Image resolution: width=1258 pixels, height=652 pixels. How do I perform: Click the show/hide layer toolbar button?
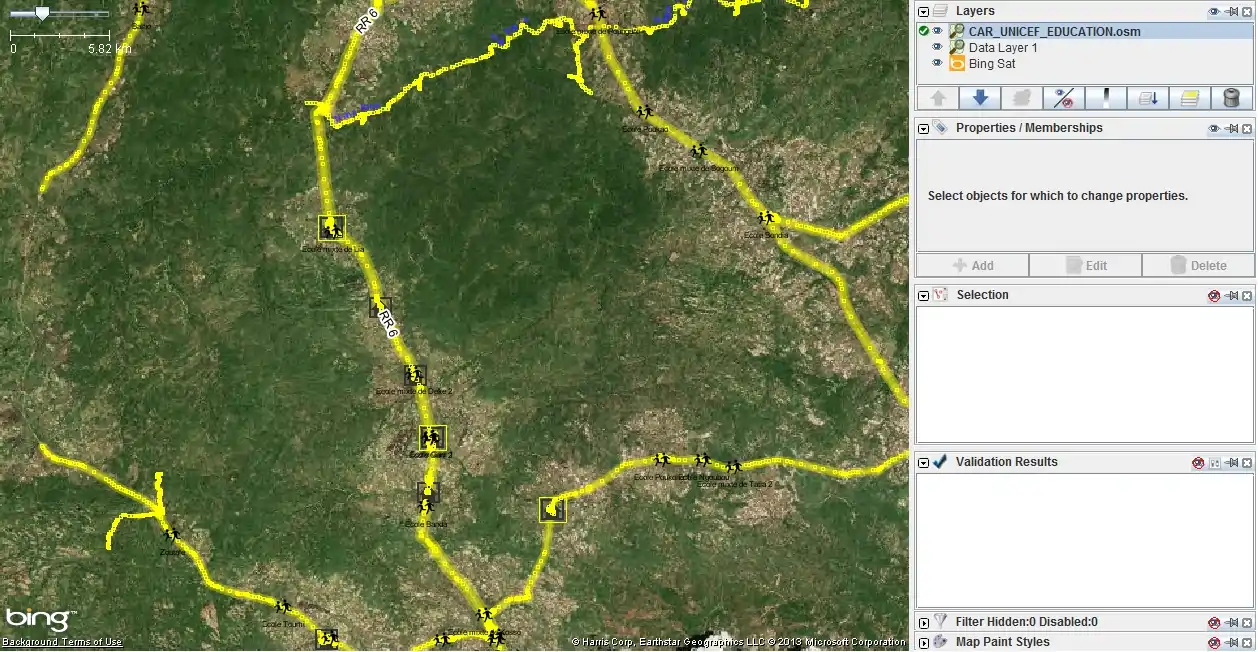click(x=1064, y=98)
